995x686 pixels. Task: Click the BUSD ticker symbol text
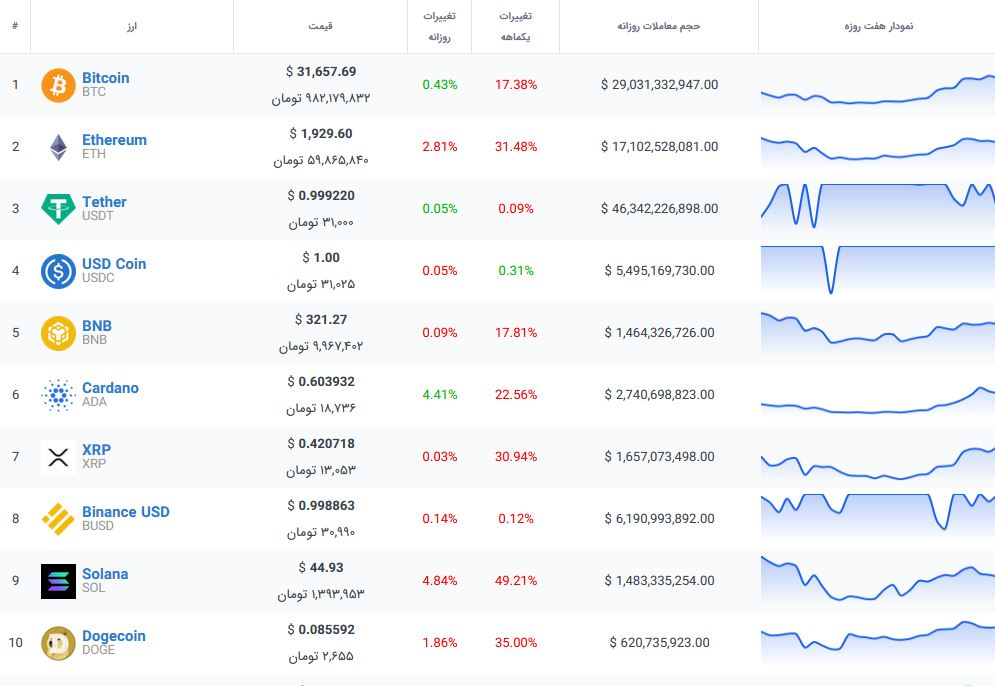tap(98, 526)
